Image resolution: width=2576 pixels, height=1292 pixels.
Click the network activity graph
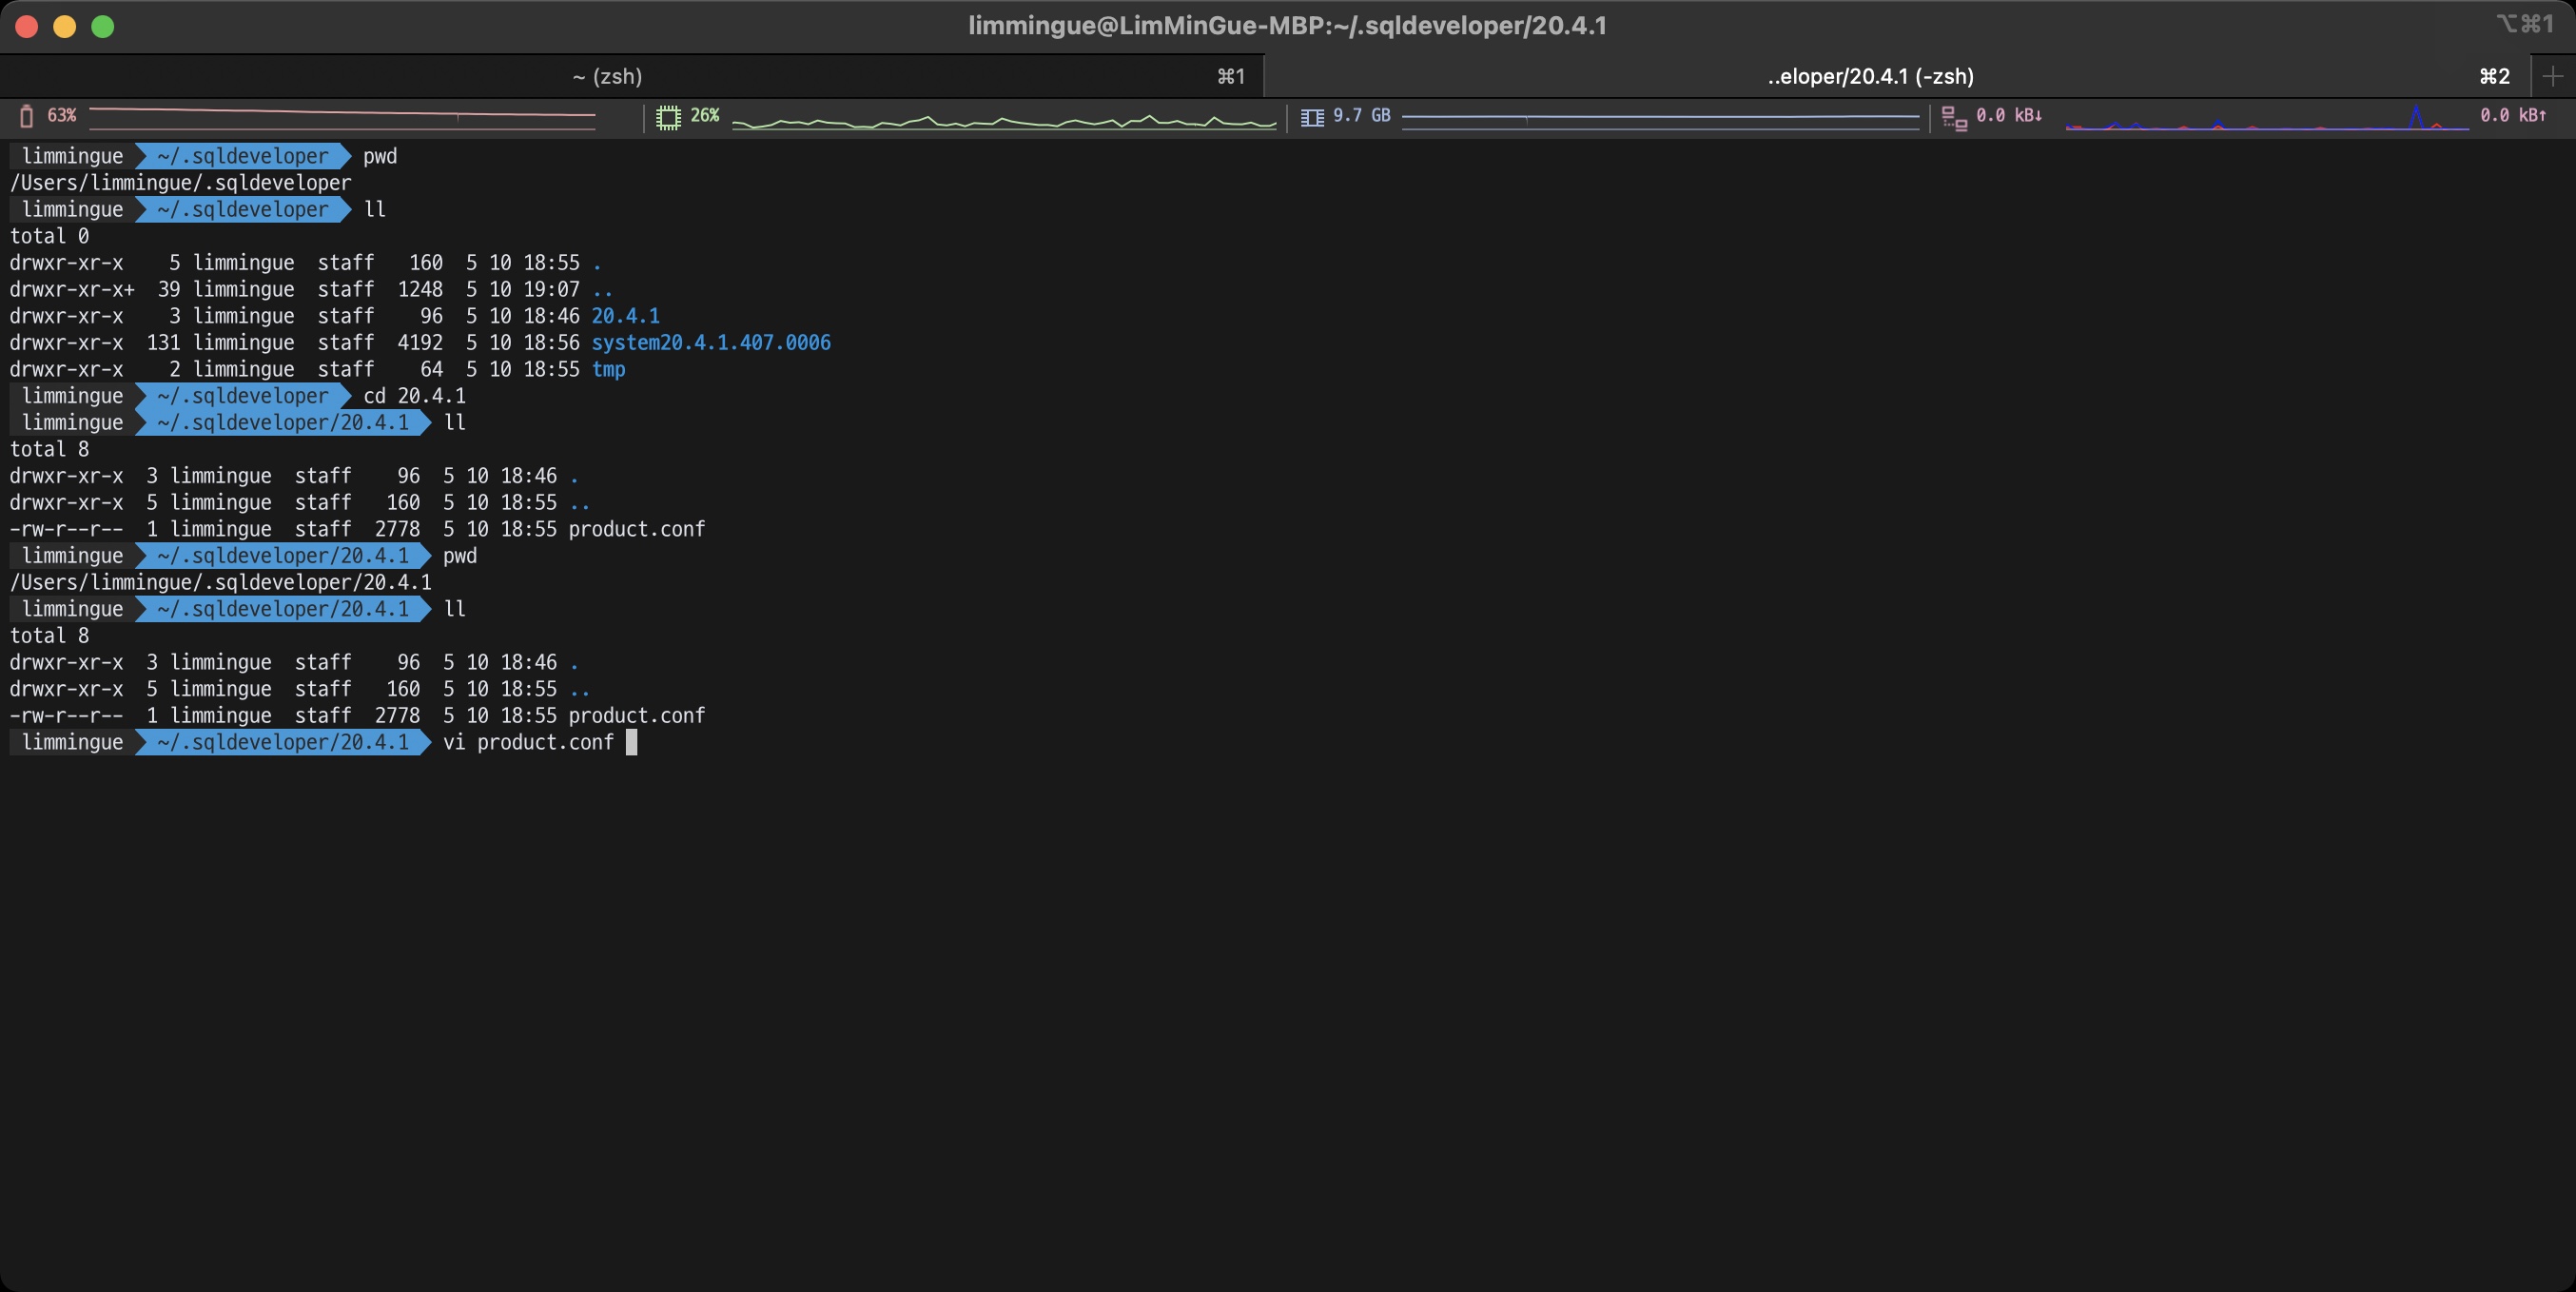point(2266,120)
